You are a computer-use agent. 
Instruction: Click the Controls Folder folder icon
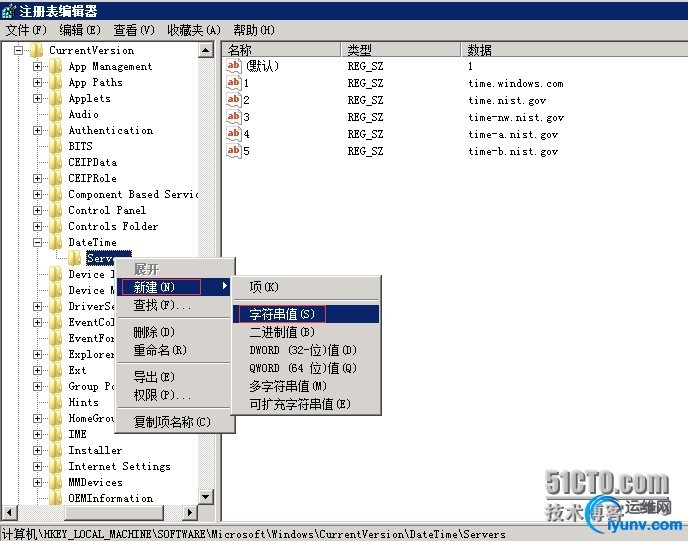pyautogui.click(x=55, y=226)
